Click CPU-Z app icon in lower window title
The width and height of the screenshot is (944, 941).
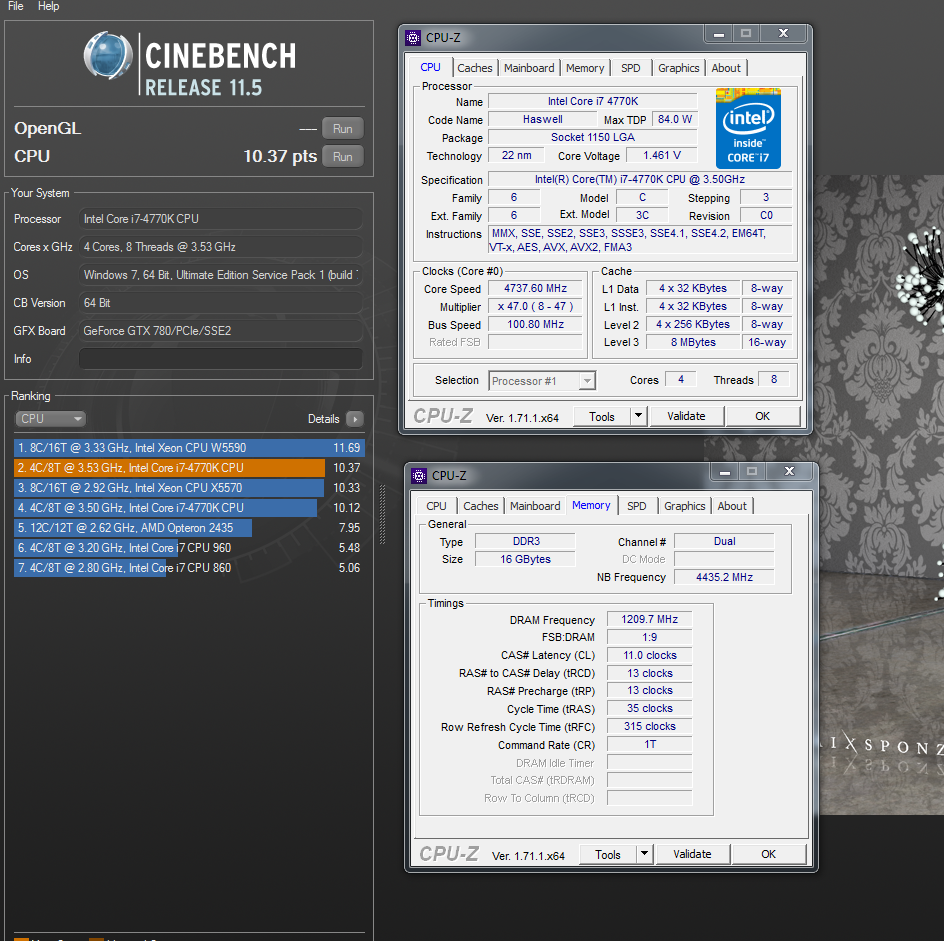click(x=419, y=476)
